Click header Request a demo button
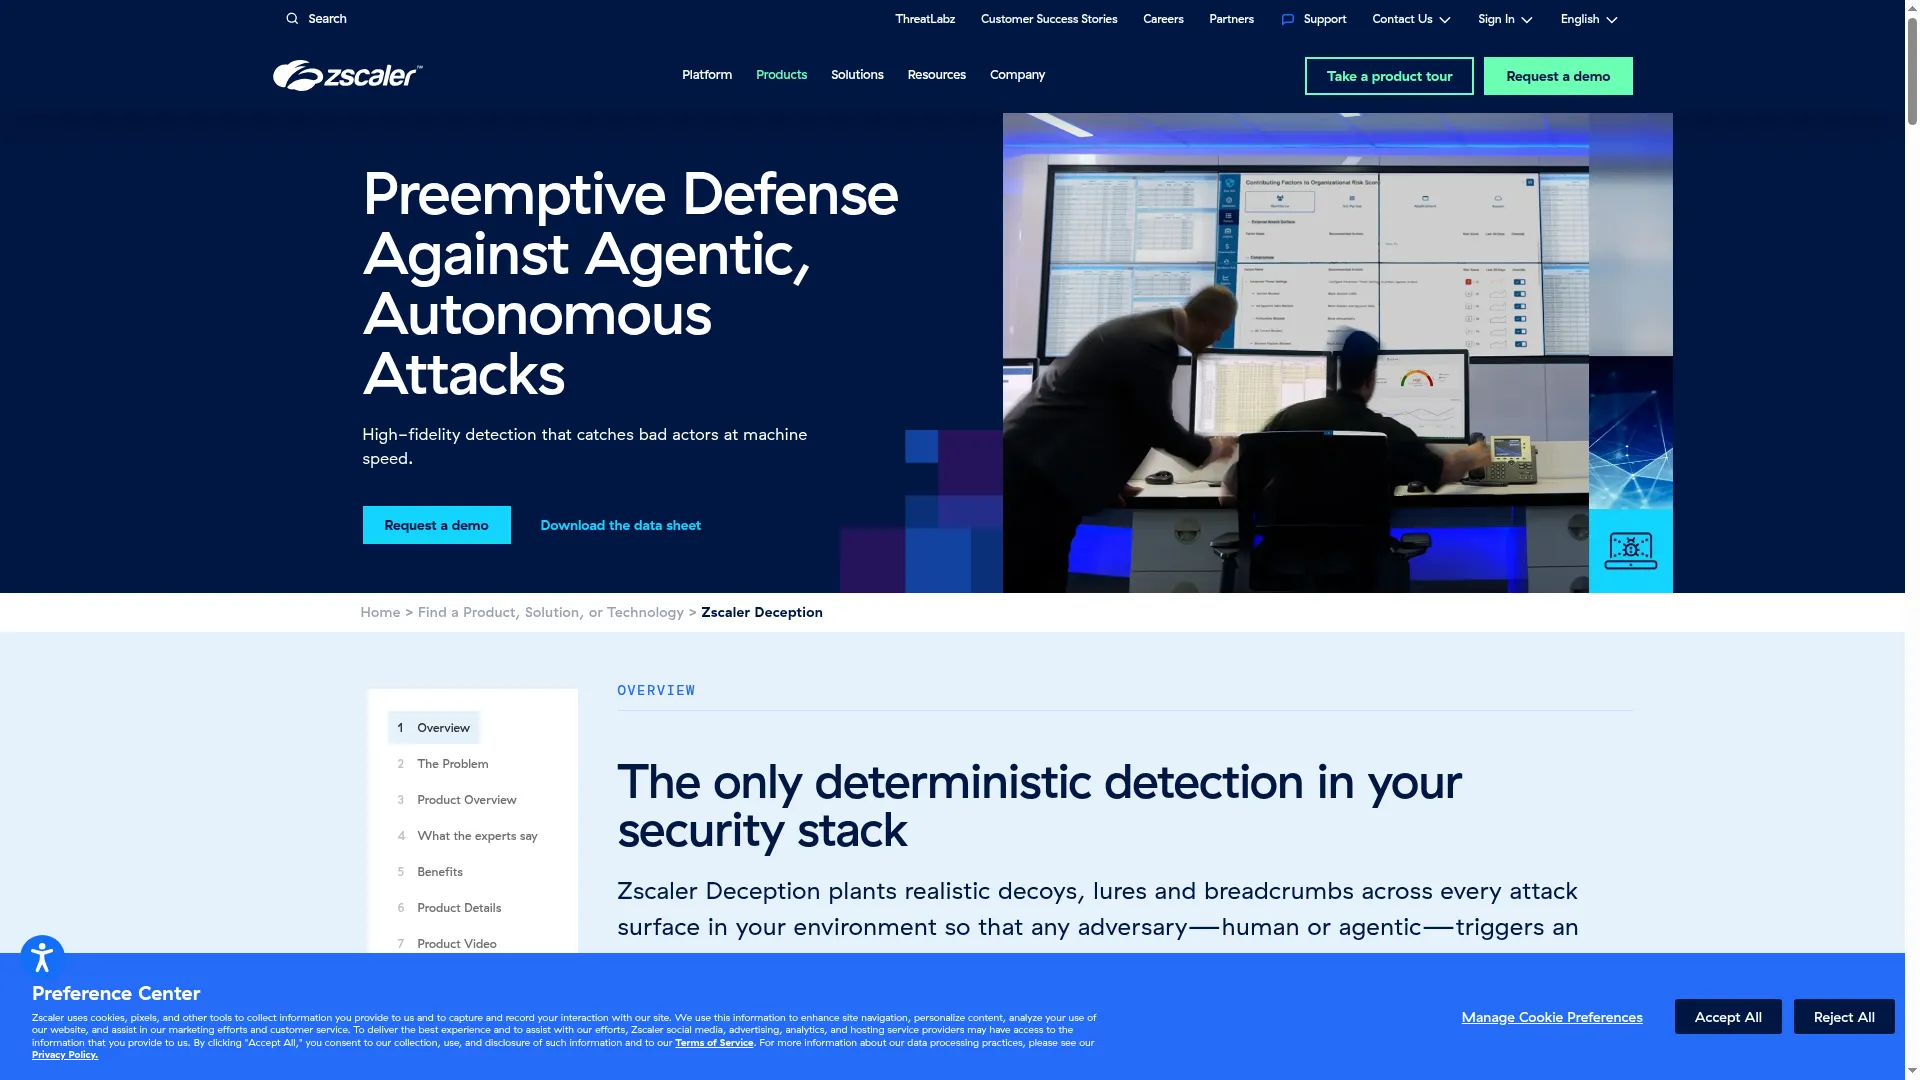This screenshot has width=1920, height=1080. point(1557,76)
